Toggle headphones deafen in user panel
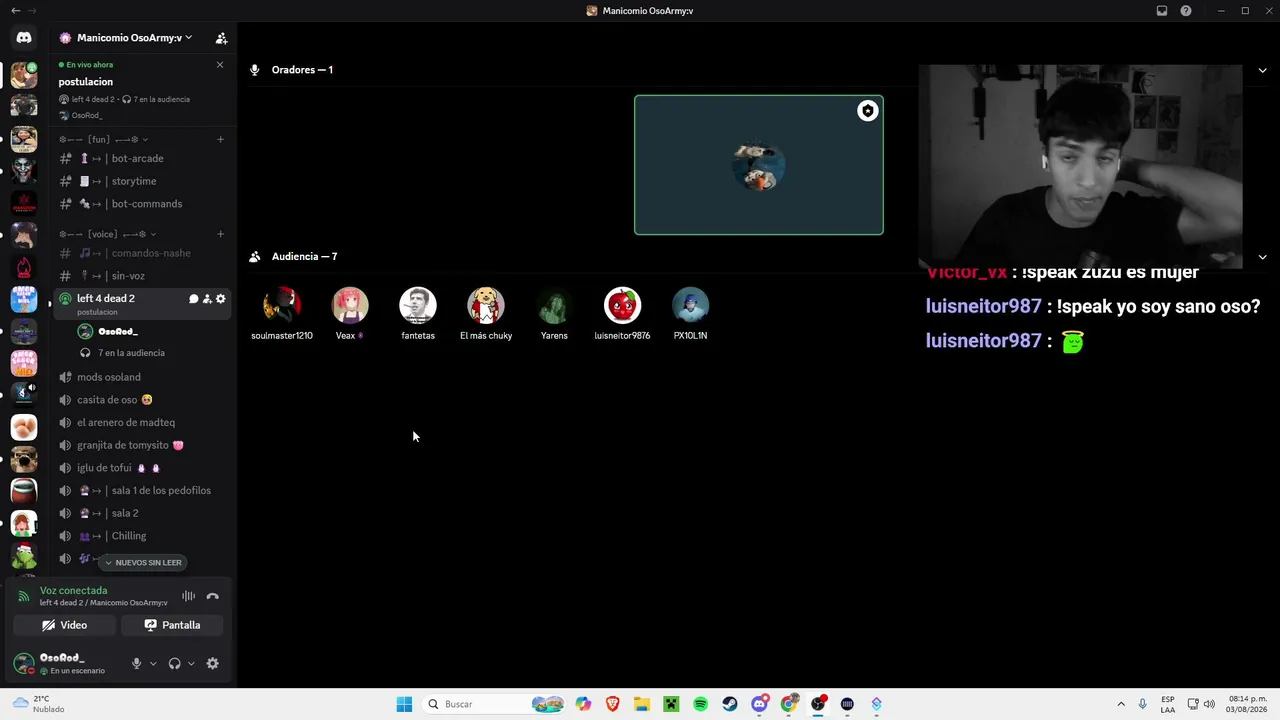Image resolution: width=1280 pixels, height=720 pixels. point(175,663)
